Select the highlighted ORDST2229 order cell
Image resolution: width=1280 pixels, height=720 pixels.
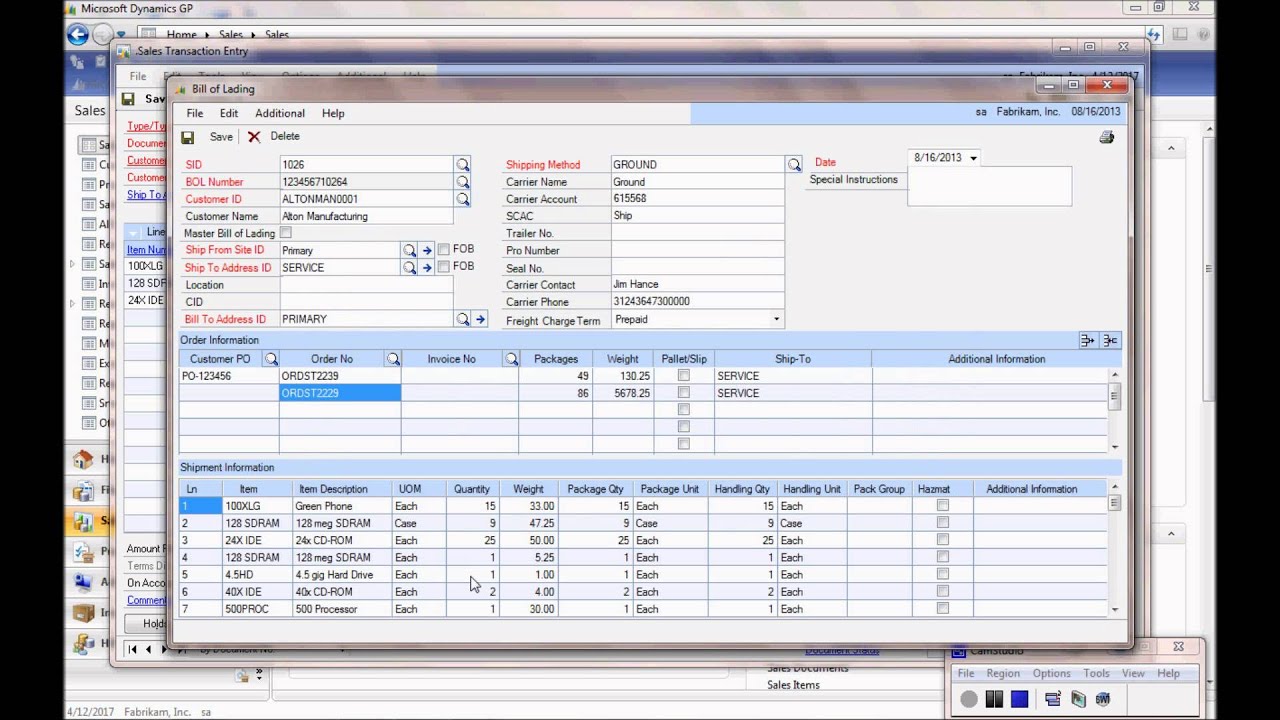[340, 393]
